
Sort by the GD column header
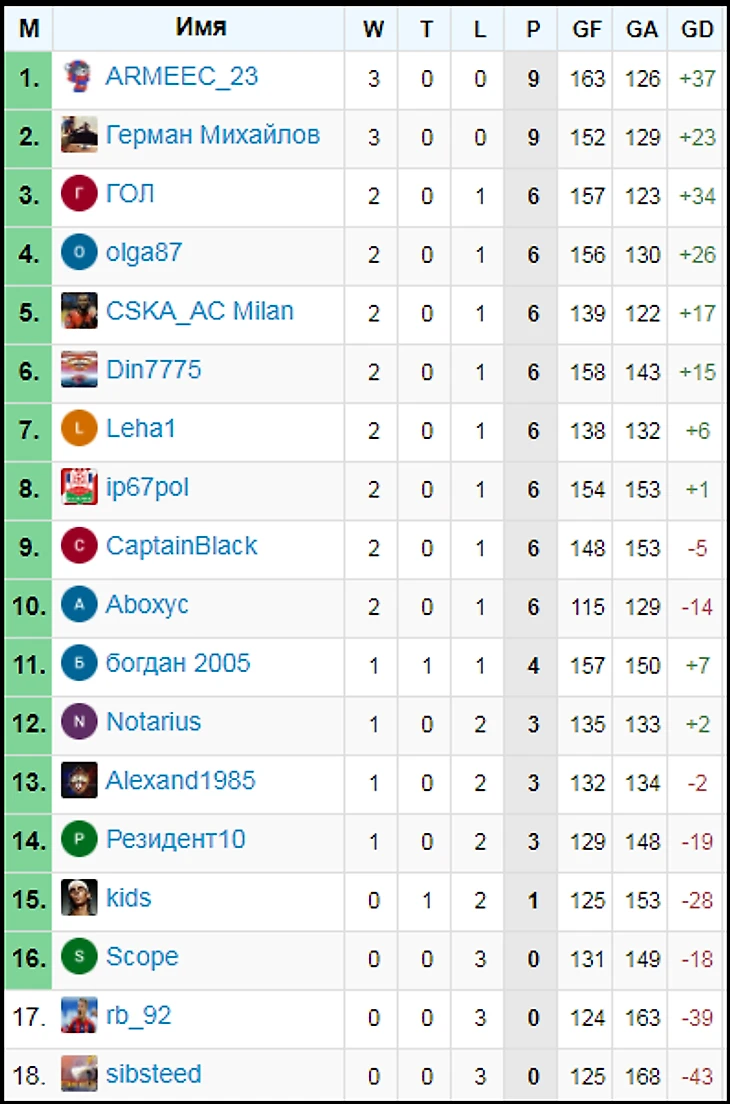[x=697, y=30]
